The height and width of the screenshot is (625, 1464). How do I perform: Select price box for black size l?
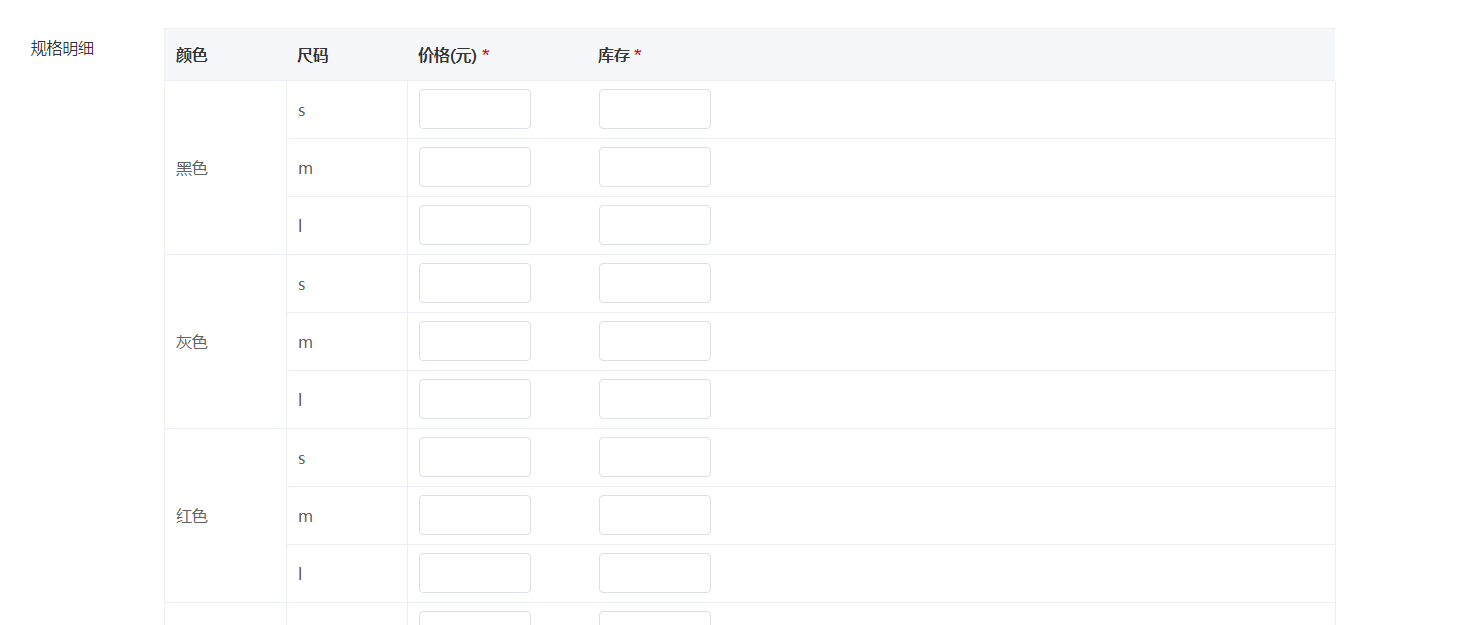[475, 225]
